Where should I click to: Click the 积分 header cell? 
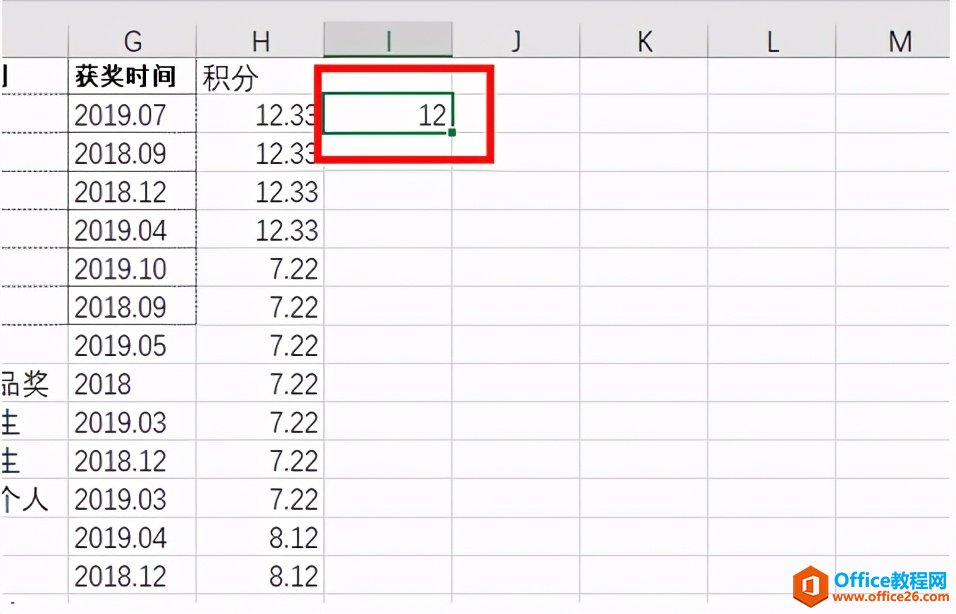260,76
